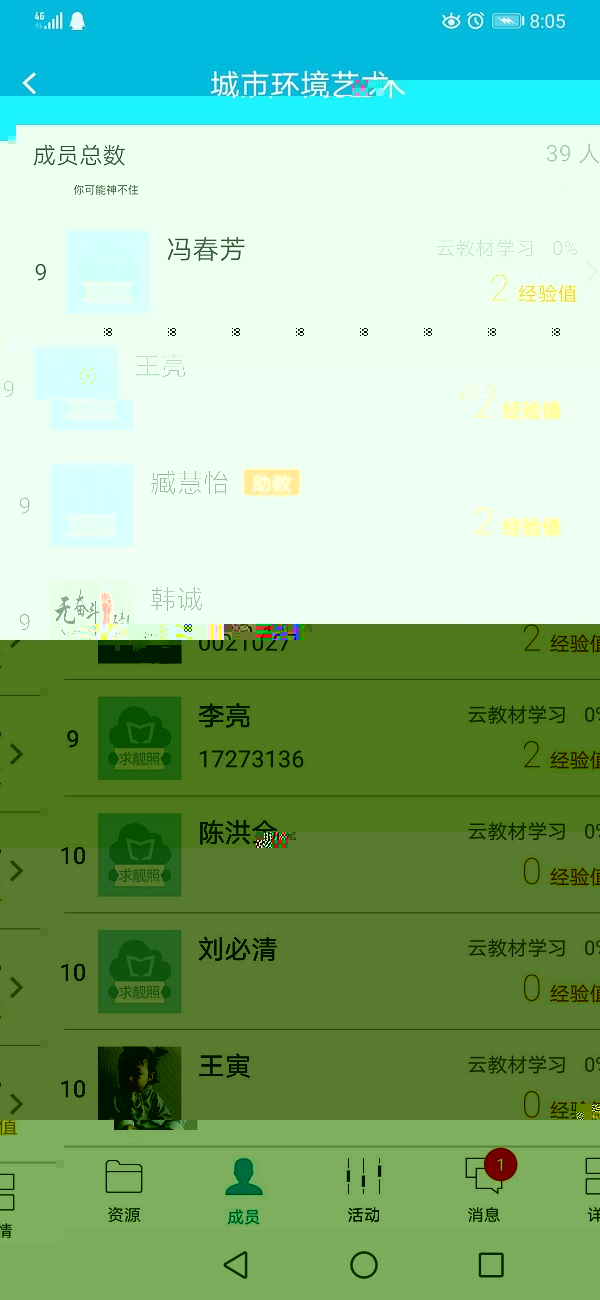
Task: Tap Android home circle button
Action: click(x=364, y=1265)
